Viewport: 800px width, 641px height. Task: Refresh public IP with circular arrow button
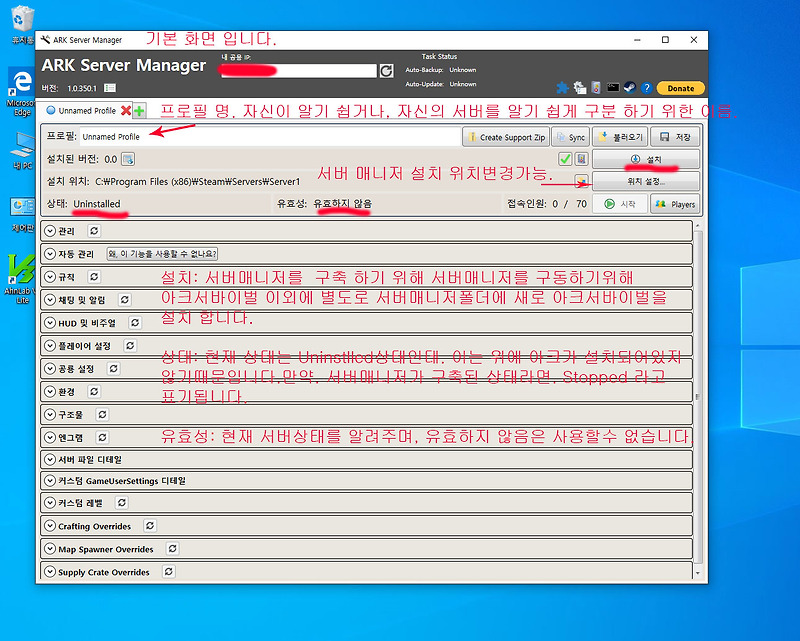click(x=386, y=70)
